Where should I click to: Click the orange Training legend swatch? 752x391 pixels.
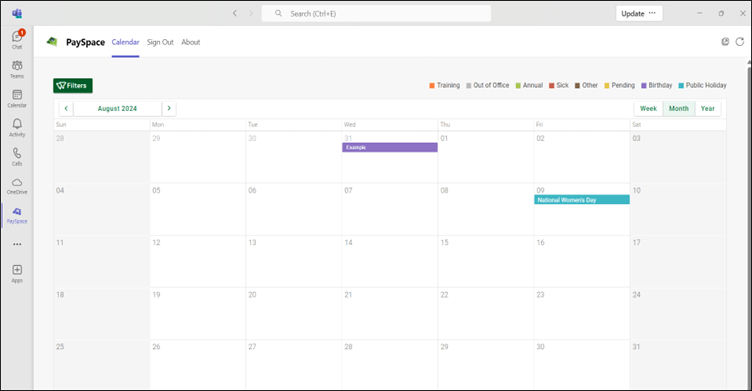coord(432,85)
